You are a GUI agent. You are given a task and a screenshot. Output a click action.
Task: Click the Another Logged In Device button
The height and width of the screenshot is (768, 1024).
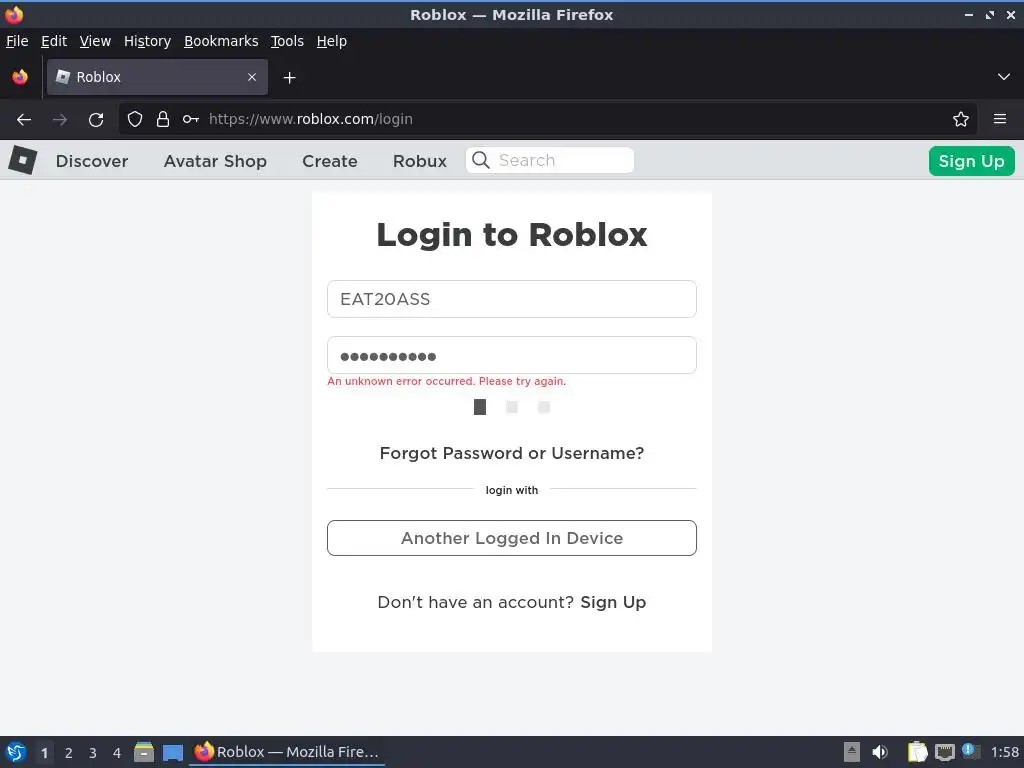[511, 538]
